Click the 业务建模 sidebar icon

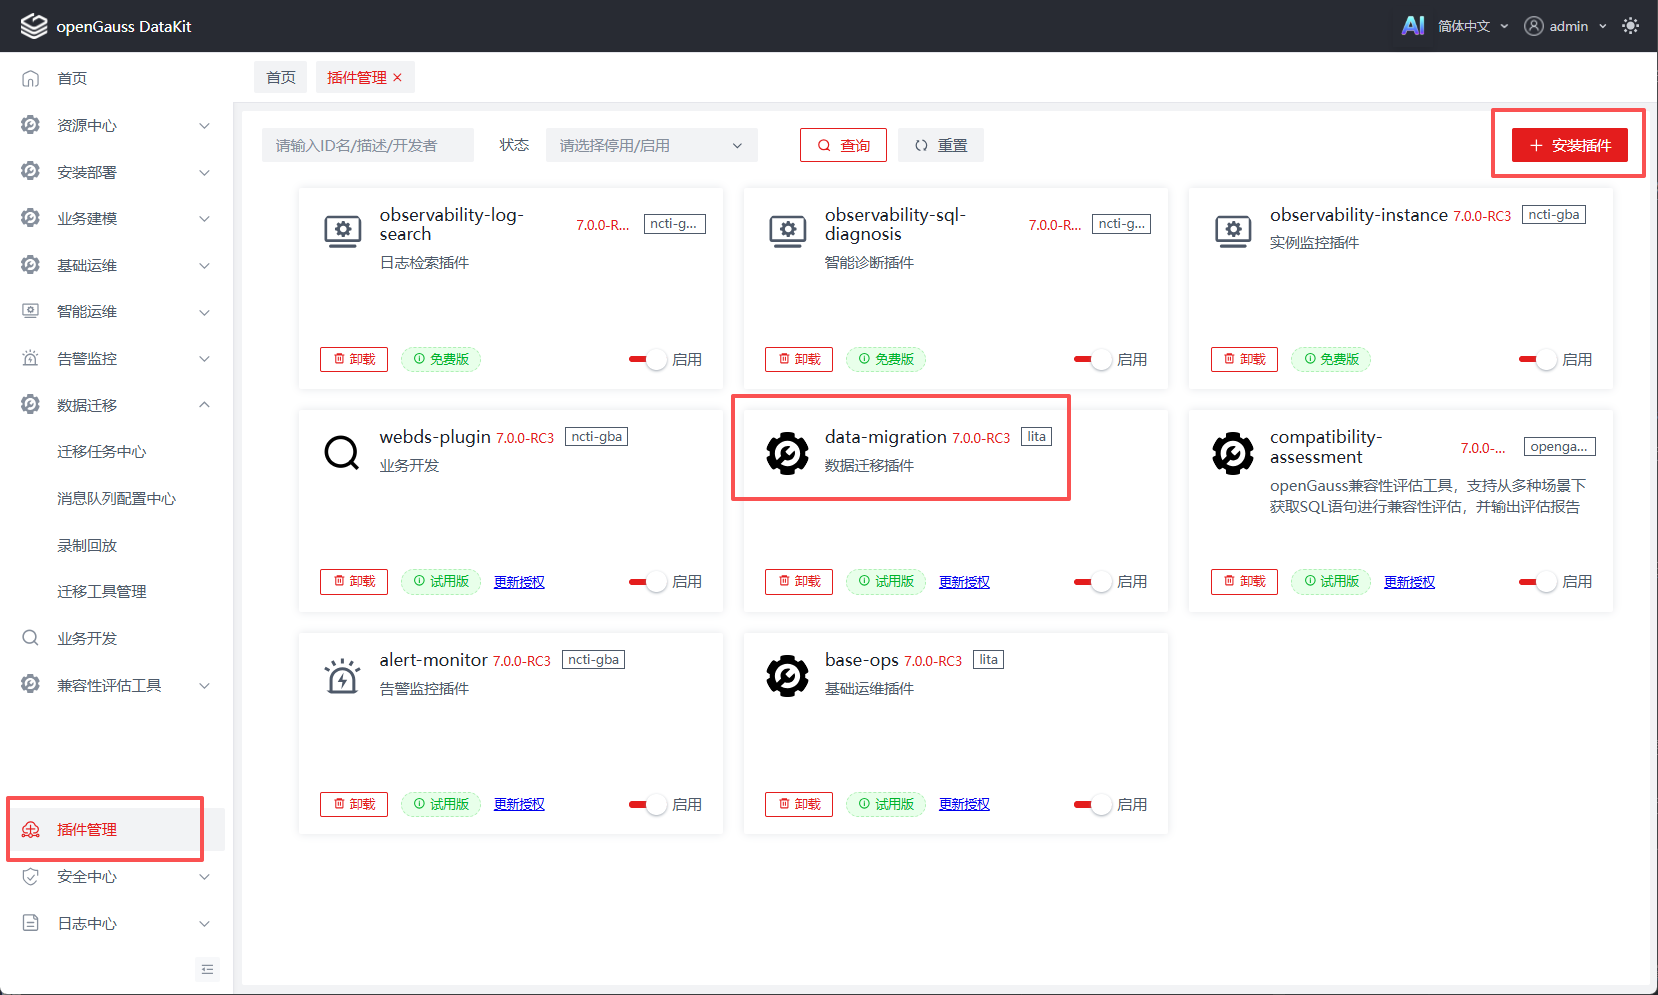point(31,218)
